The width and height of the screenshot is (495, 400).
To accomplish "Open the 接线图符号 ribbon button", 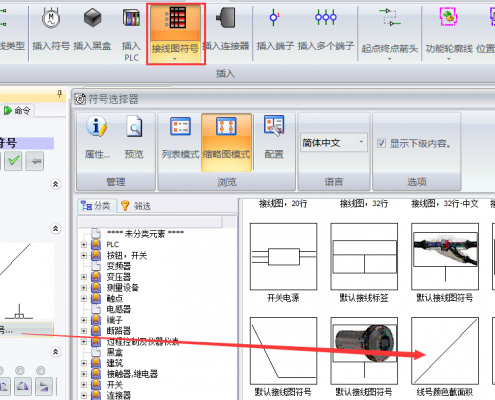I will (x=175, y=34).
